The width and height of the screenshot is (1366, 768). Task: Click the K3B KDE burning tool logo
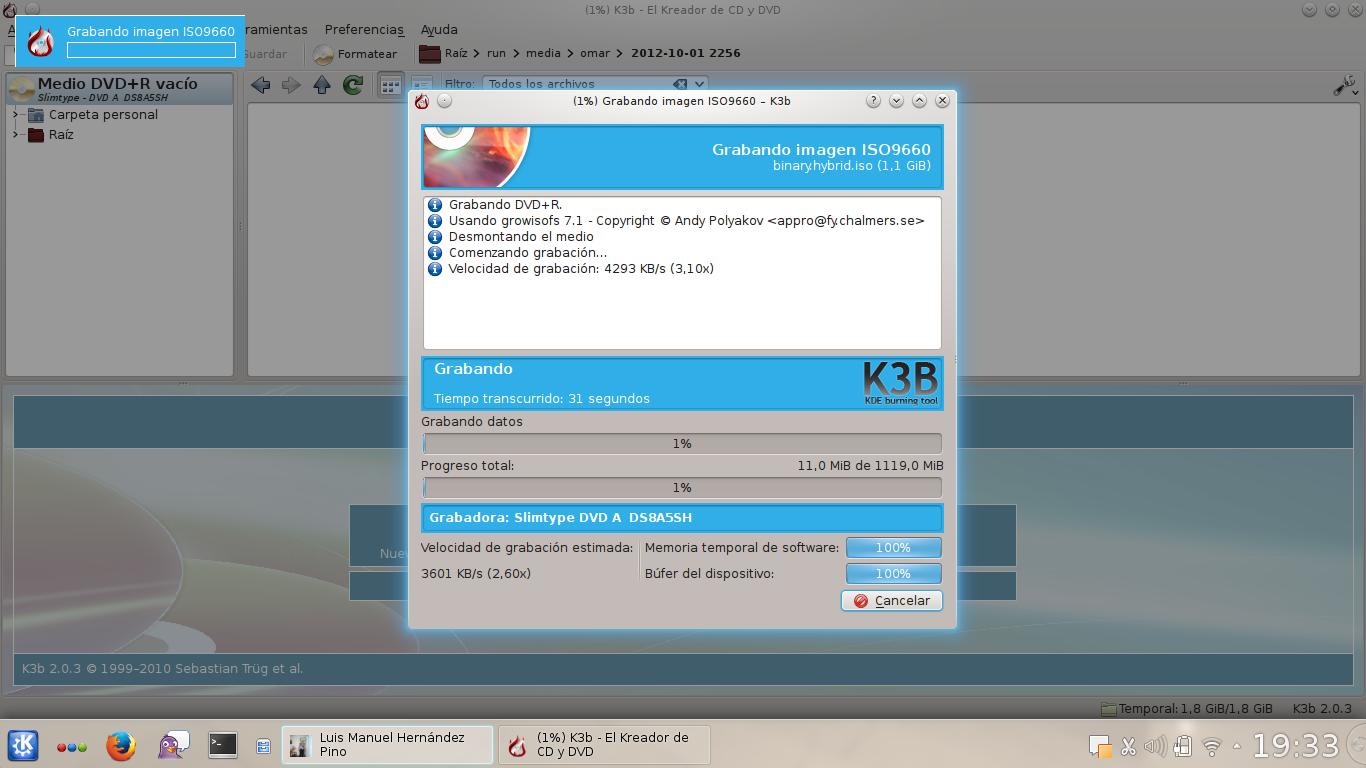point(900,383)
